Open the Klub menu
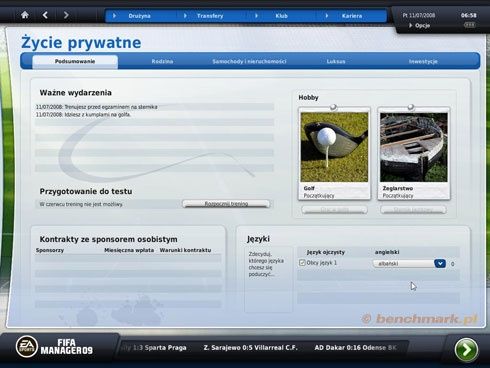The height and width of the screenshot is (368, 490). point(281,16)
